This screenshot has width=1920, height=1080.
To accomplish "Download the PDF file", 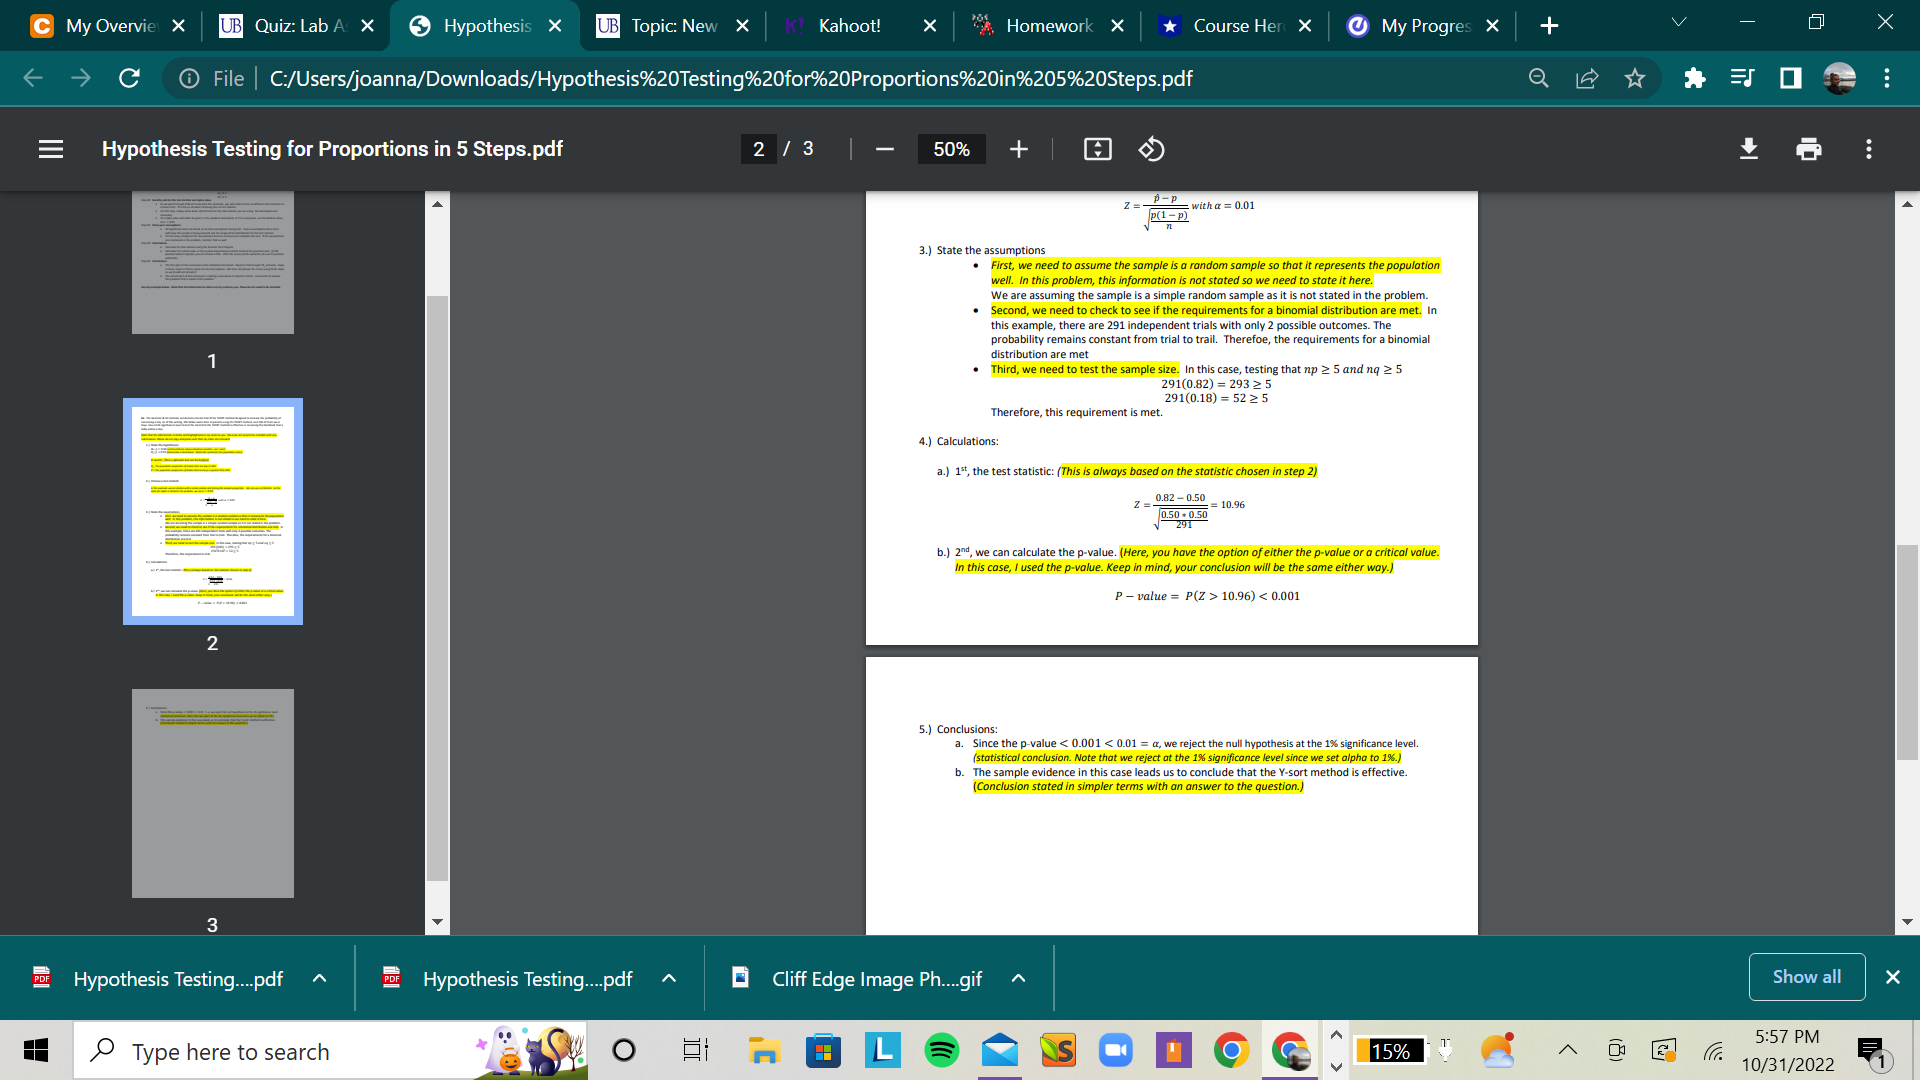I will tap(1748, 149).
